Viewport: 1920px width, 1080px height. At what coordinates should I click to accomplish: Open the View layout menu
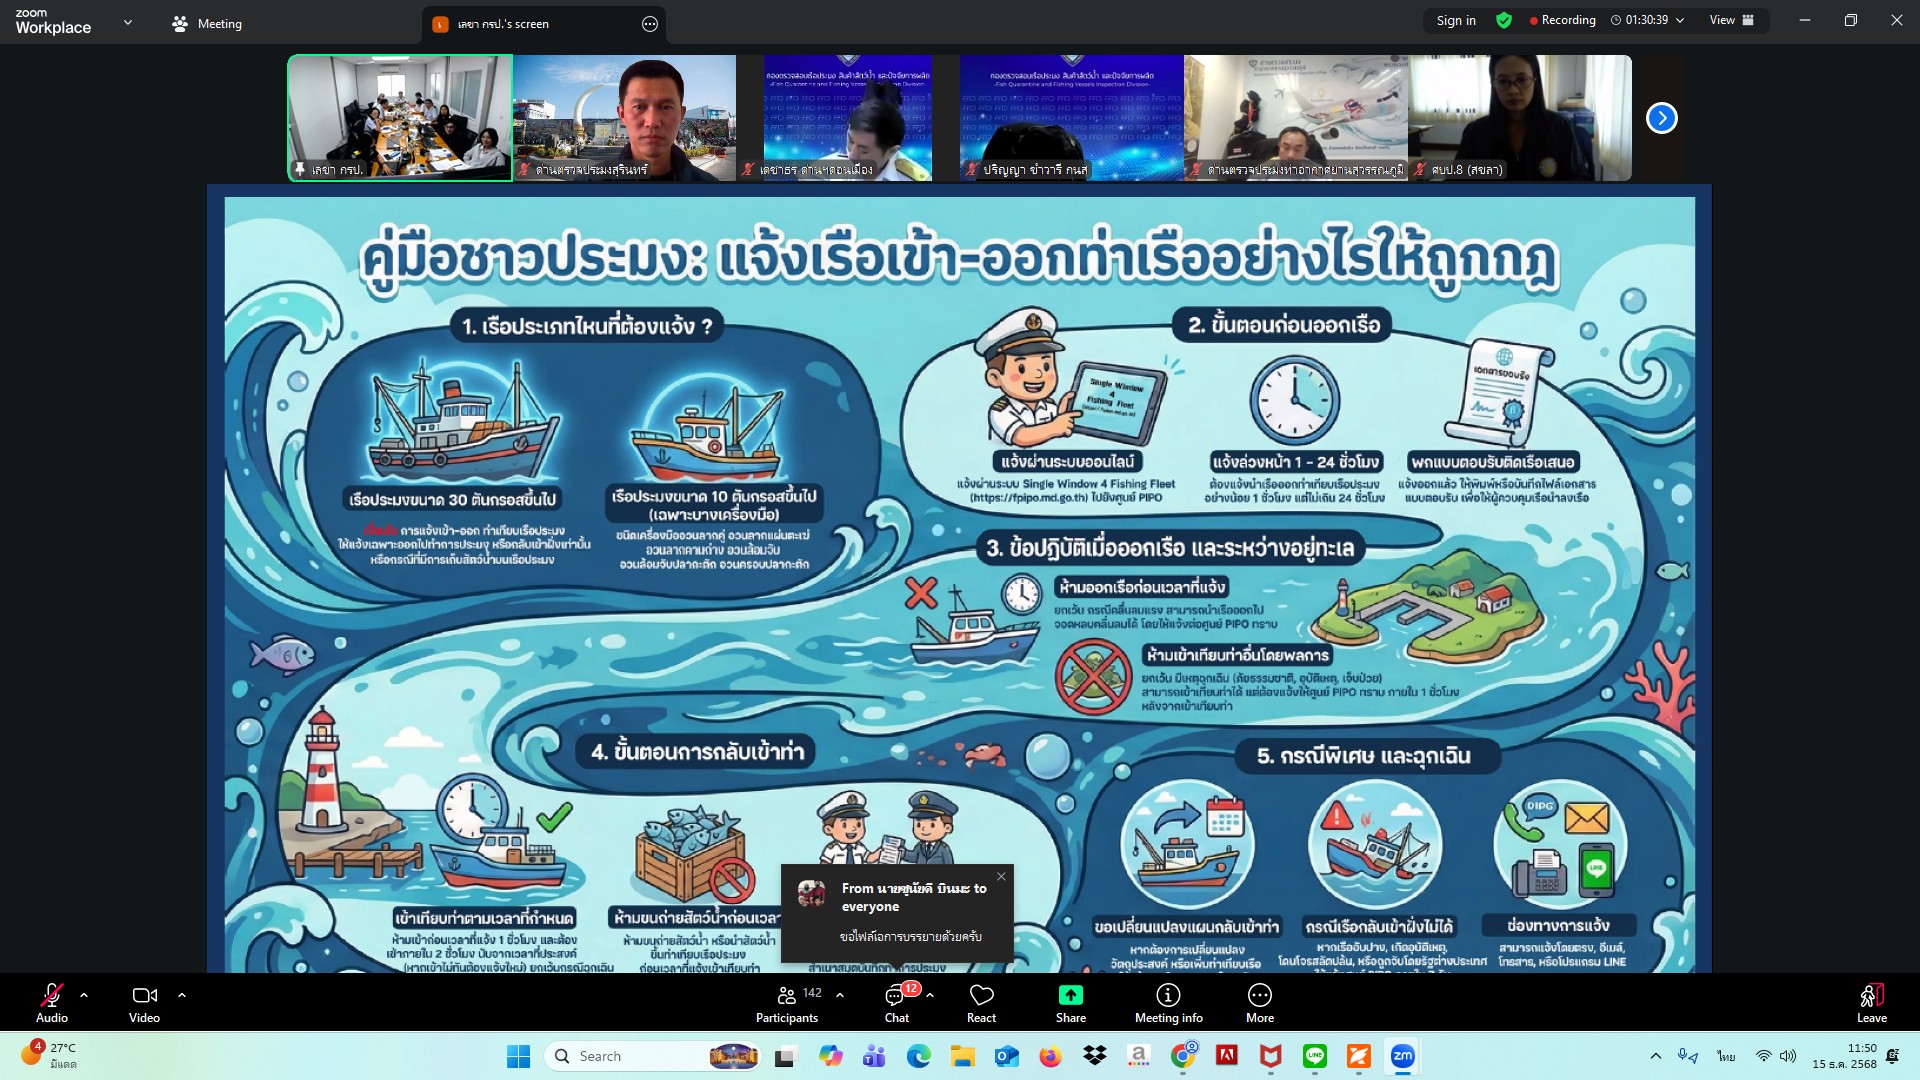coord(1731,20)
